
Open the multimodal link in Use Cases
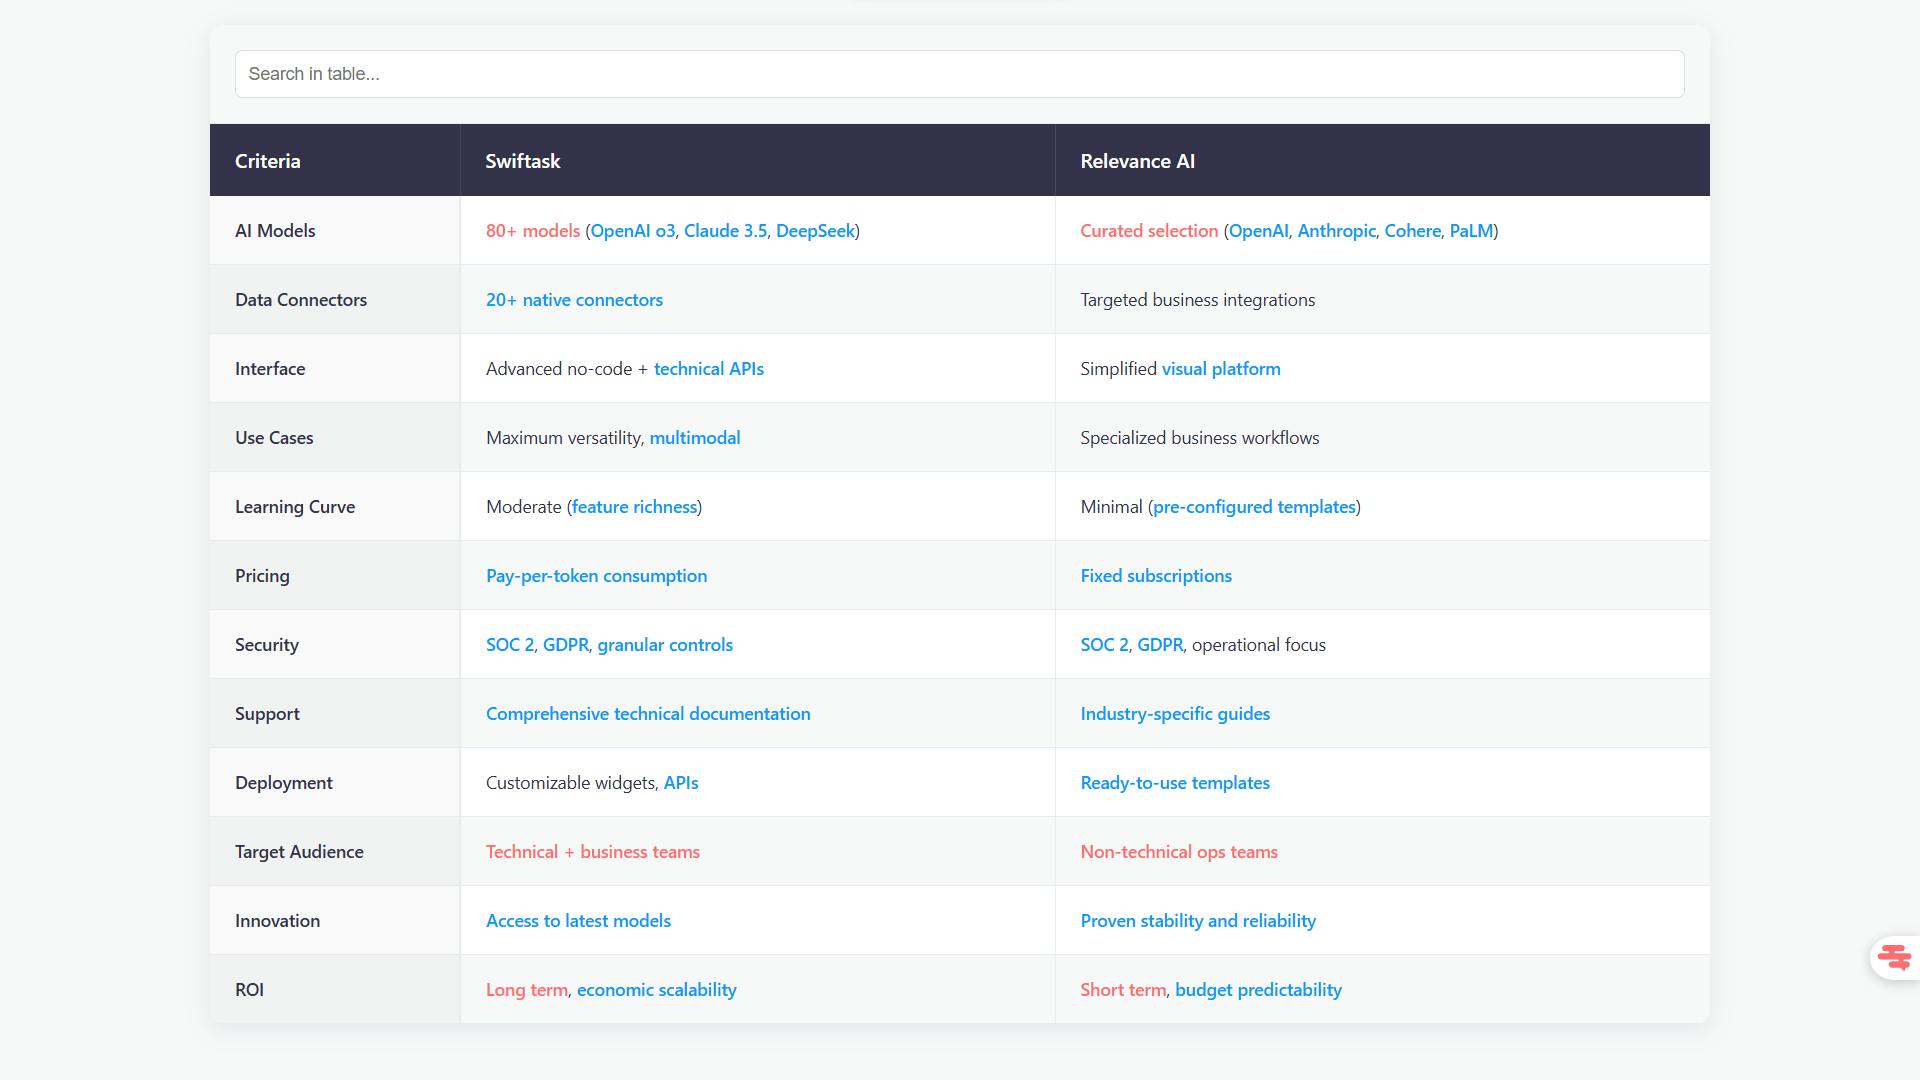694,438
